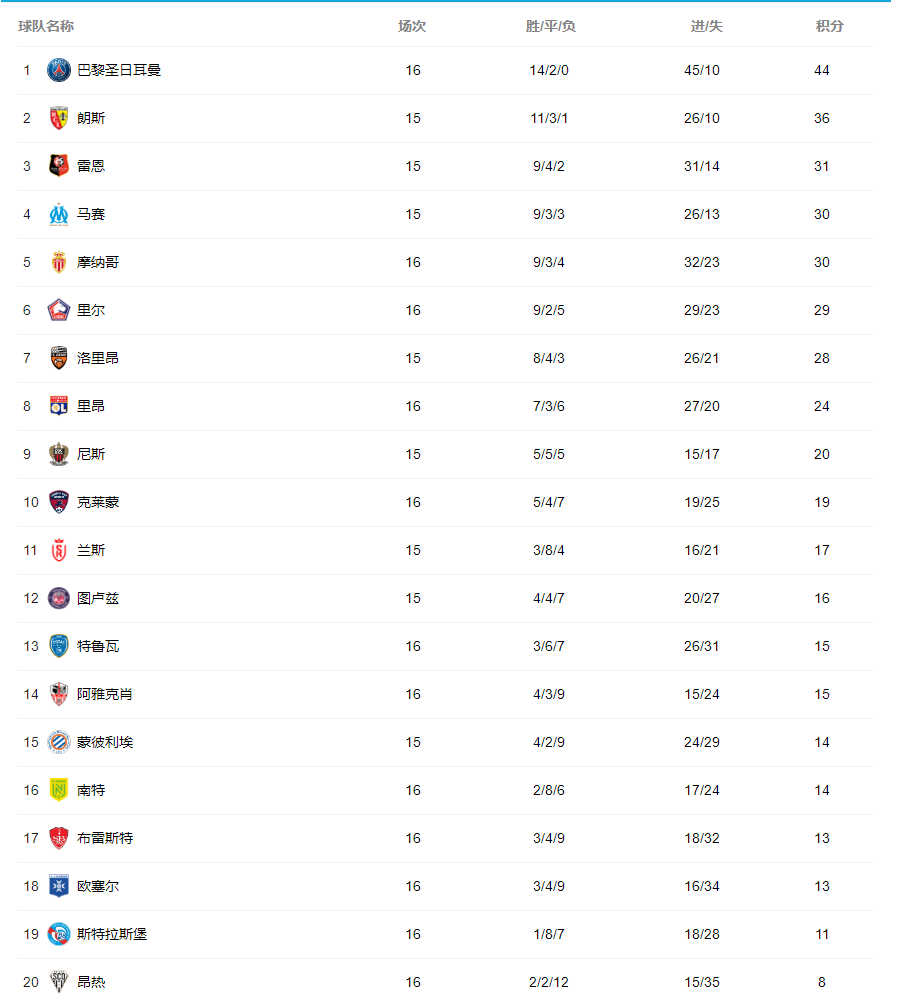Image resolution: width=900 pixels, height=1002 pixels.
Task: Click the Lyon (里昂) OL logo
Action: point(59,406)
